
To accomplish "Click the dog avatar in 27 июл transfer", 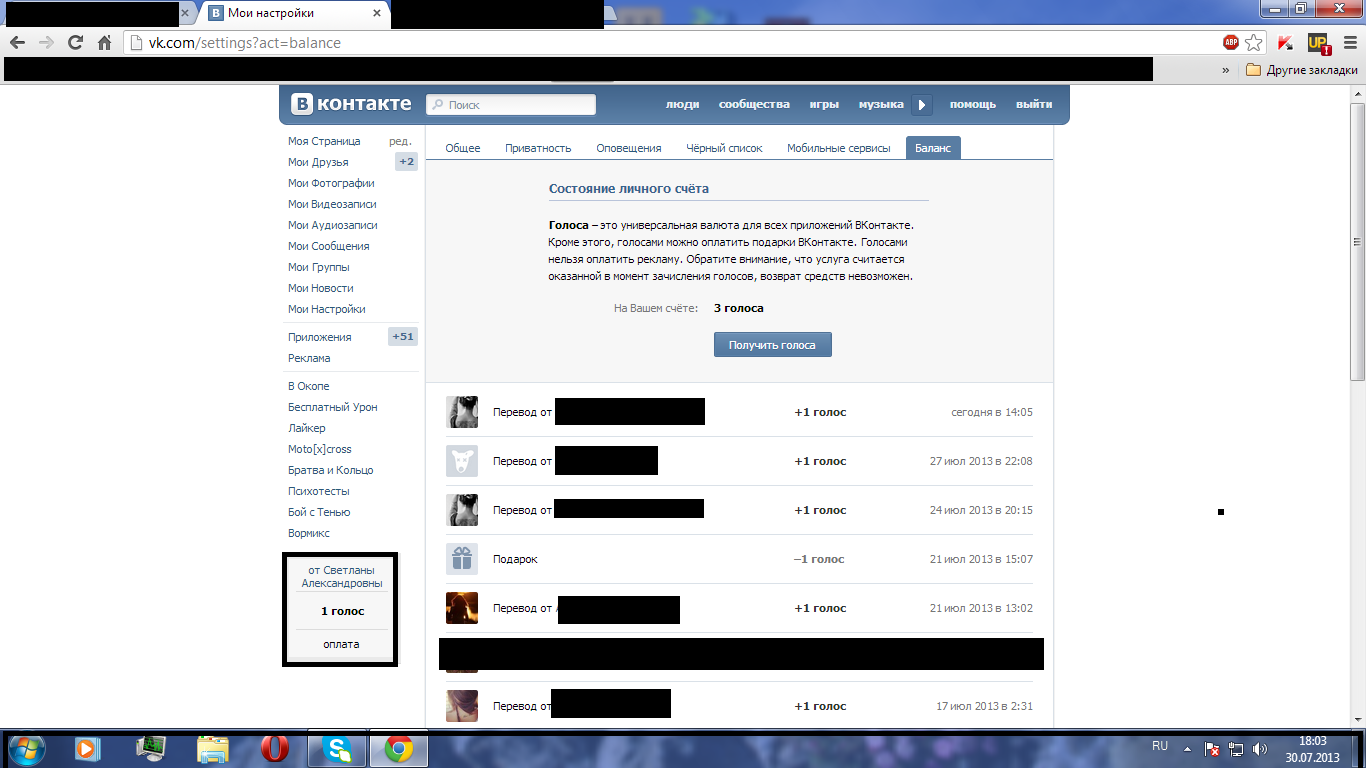I will tap(462, 461).
